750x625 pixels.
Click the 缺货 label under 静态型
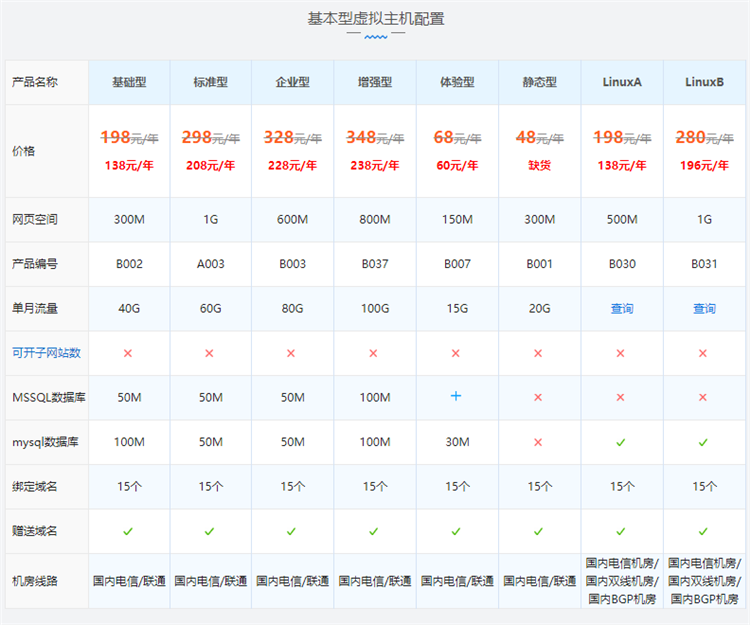[x=539, y=165]
